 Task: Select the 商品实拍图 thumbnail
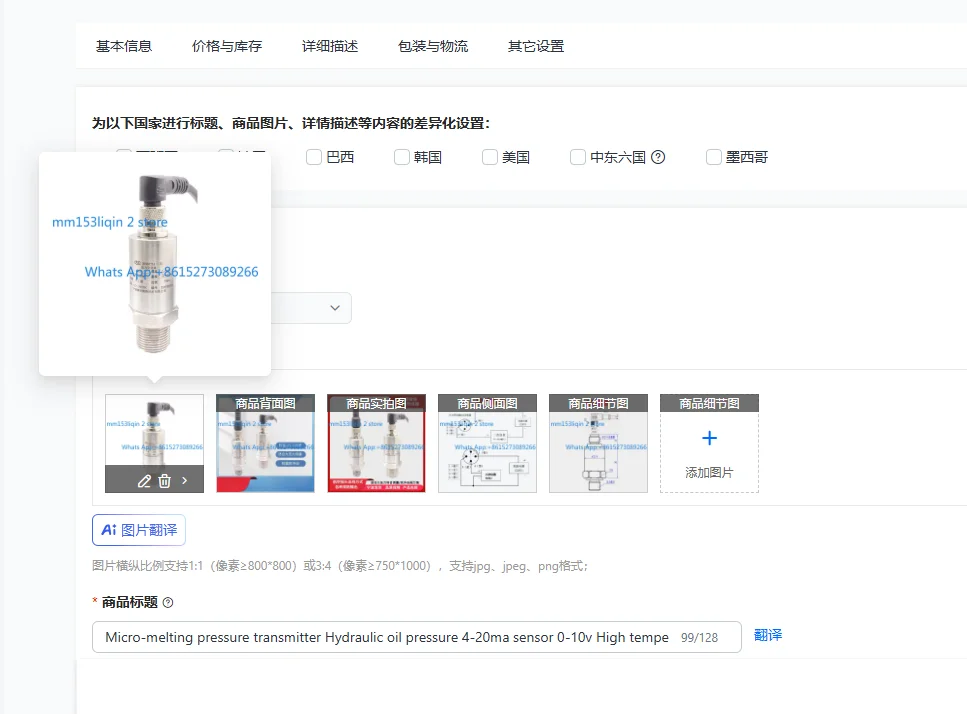click(376, 443)
